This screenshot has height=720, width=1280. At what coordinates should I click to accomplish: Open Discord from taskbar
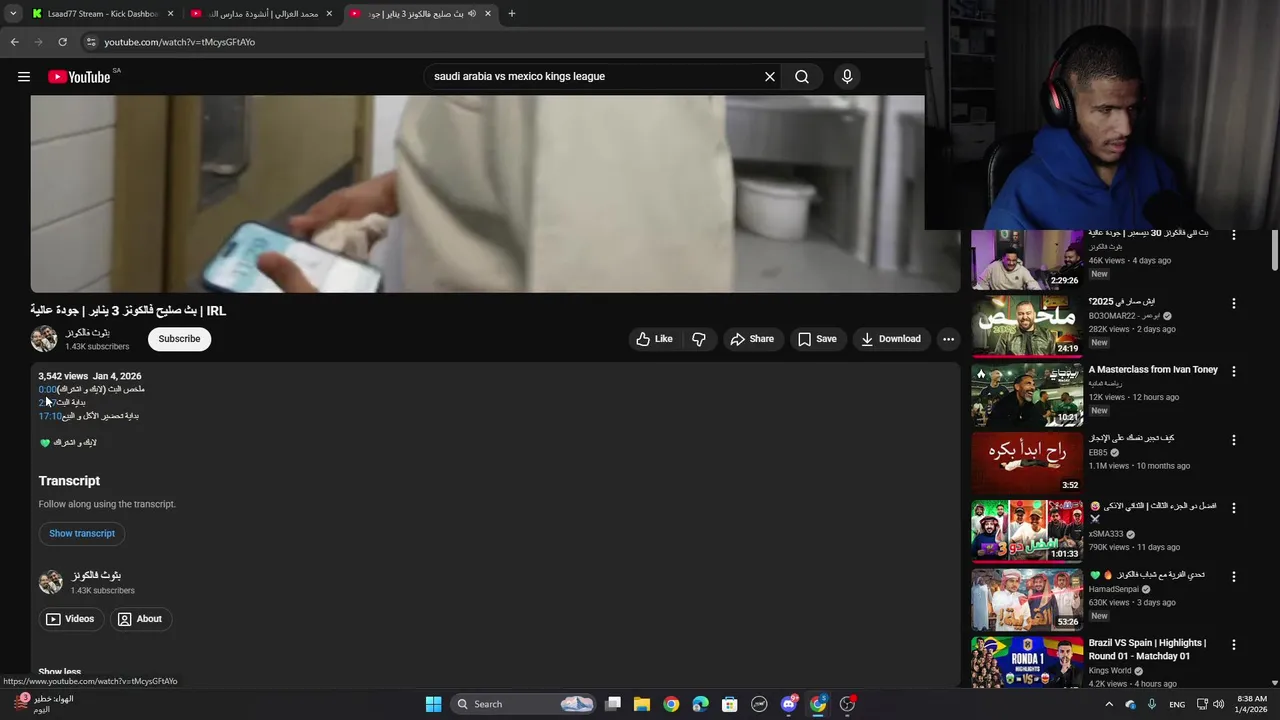tap(789, 704)
